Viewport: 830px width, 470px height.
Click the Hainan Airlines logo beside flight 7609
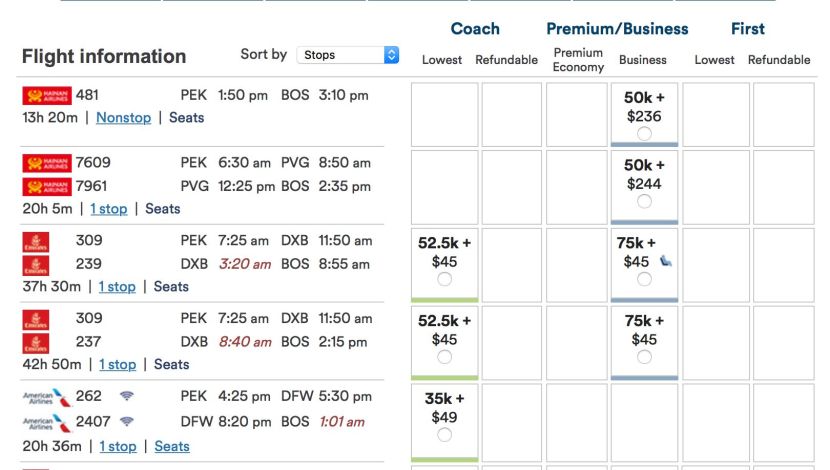coord(47,162)
